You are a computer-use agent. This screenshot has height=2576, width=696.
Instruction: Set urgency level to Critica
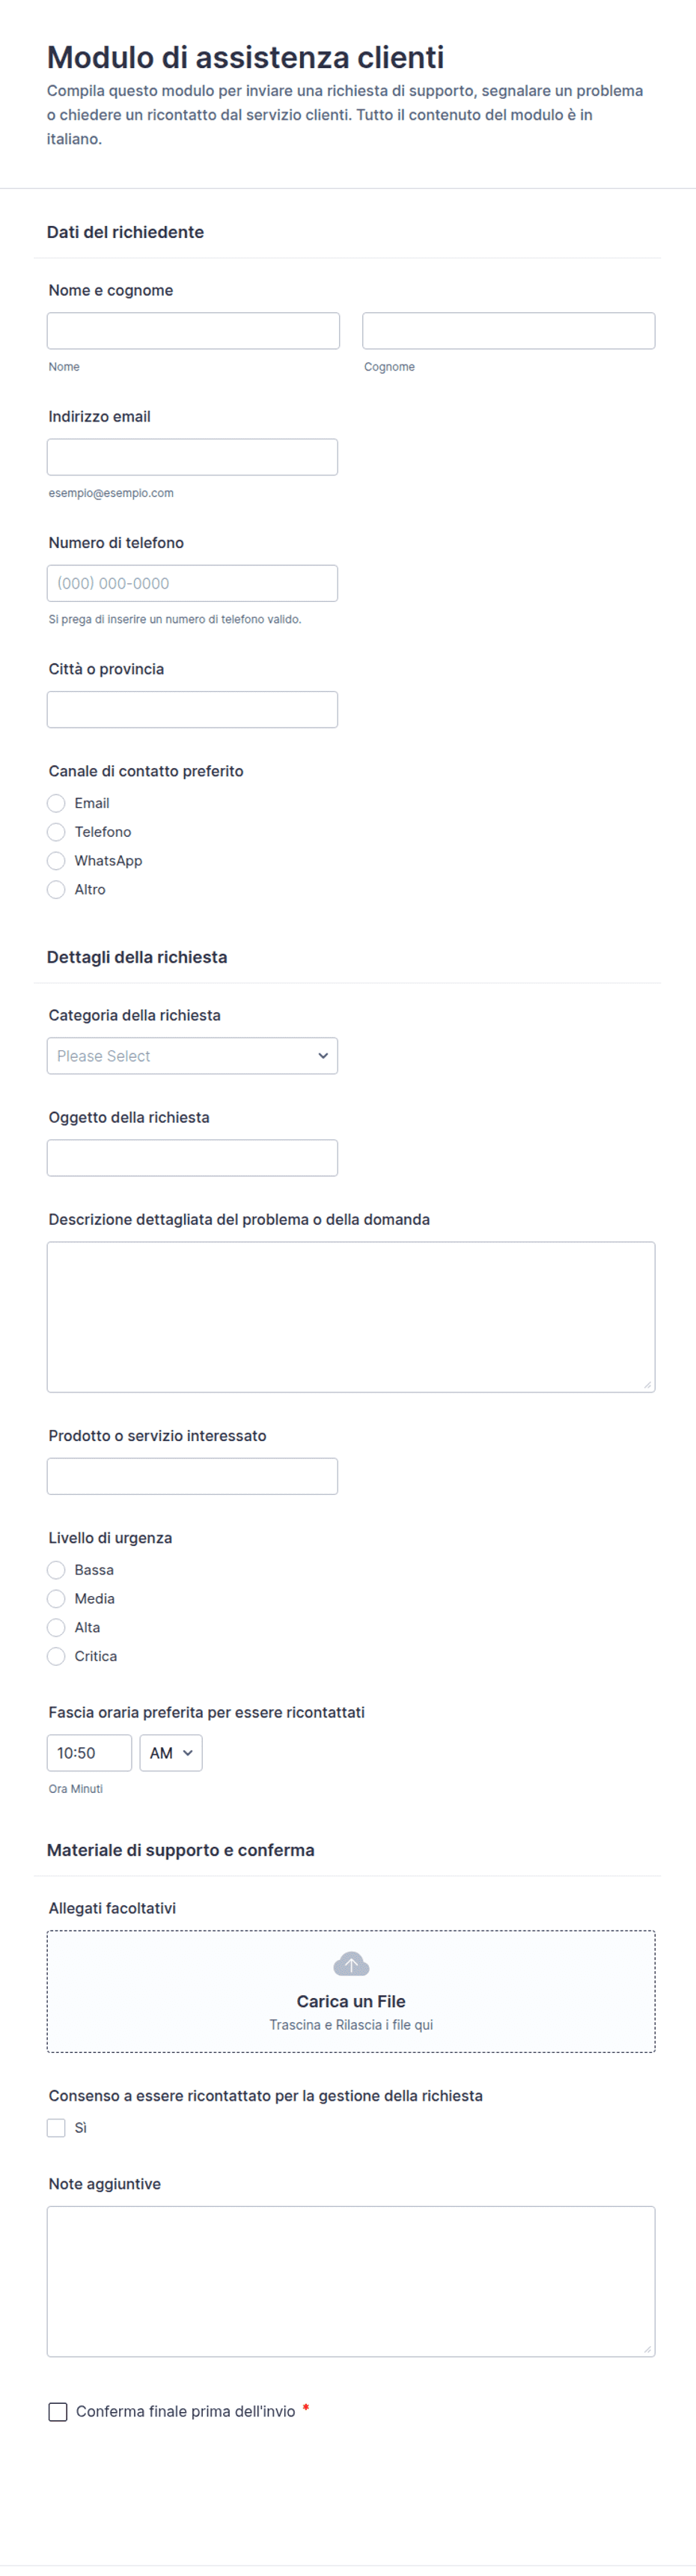tap(56, 1657)
